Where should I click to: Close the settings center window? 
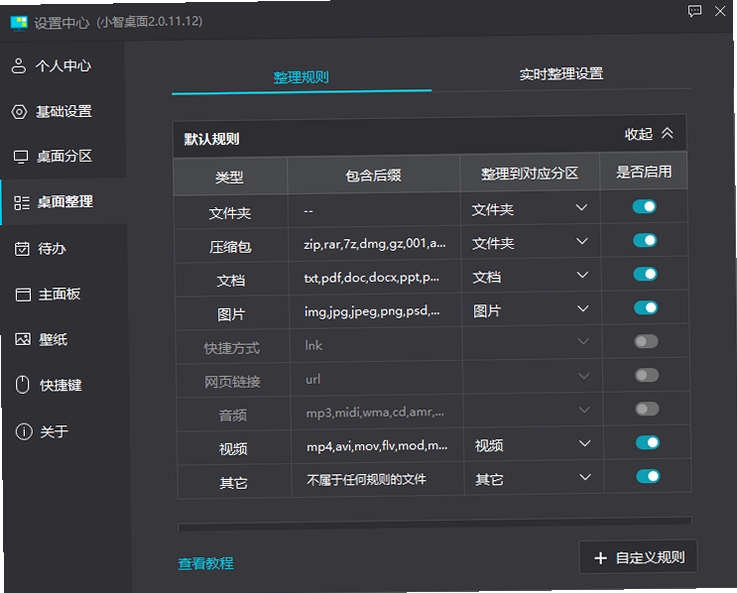click(720, 11)
